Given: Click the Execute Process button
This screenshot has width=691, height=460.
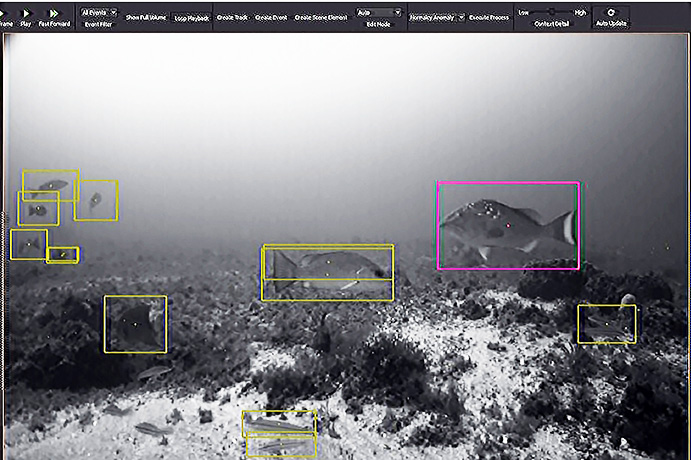Looking at the screenshot, I should pos(489,18).
